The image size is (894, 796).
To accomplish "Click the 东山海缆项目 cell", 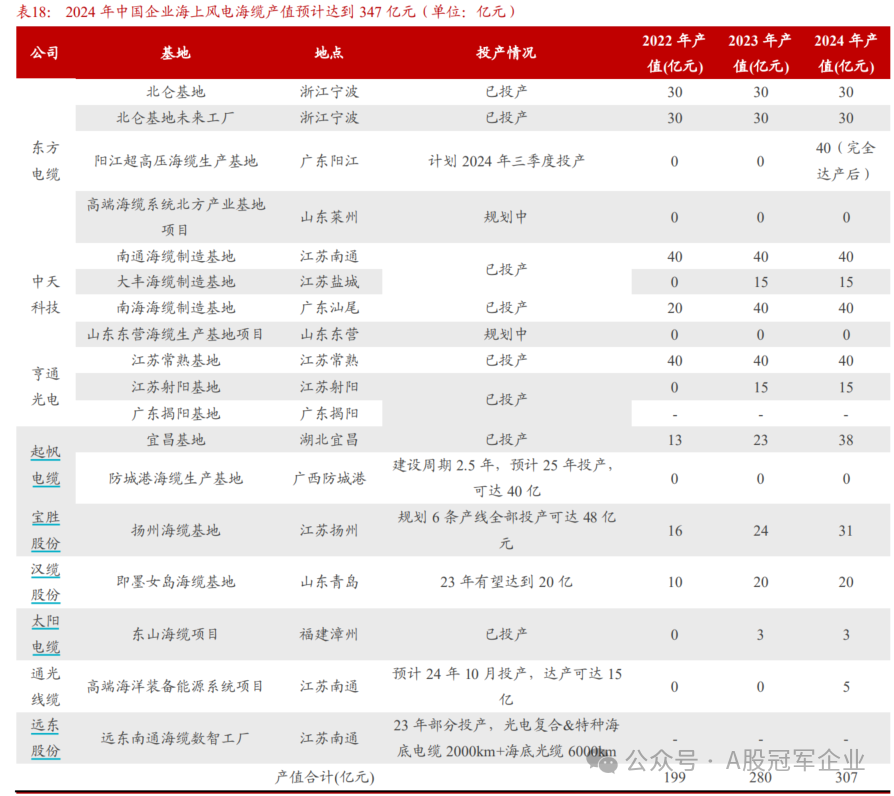I will [x=176, y=634].
